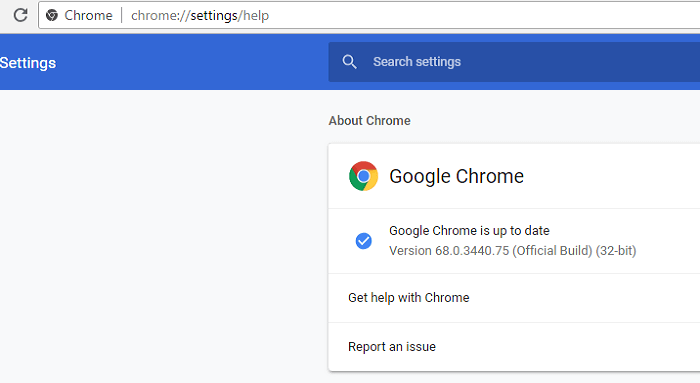The image size is (700, 383).
Task: Click the Google Chrome product name
Action: (456, 176)
